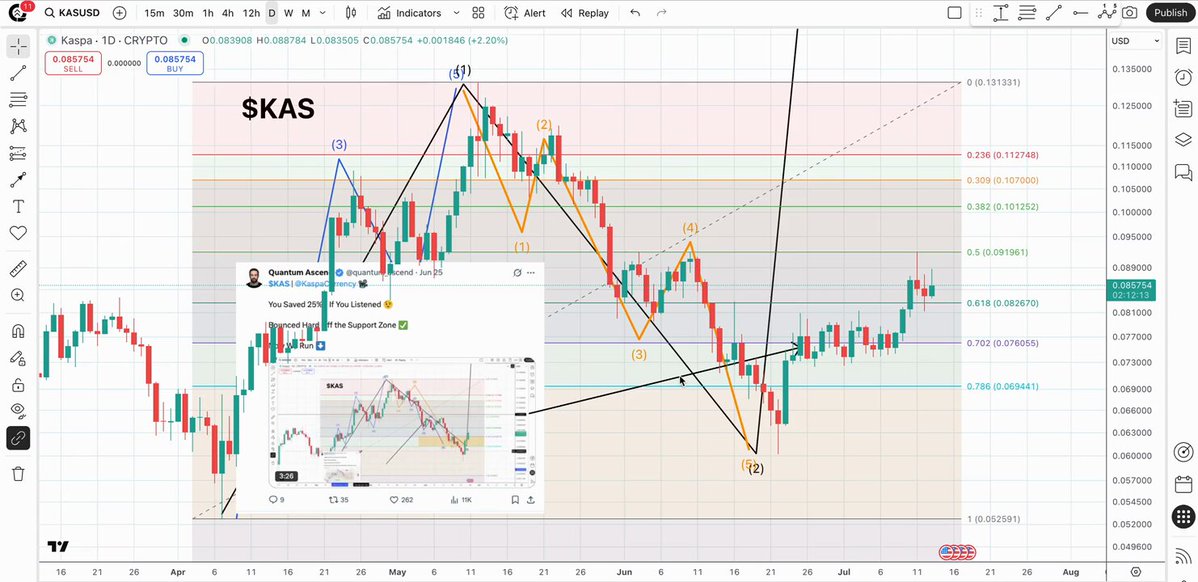Click the Publish button
Screen dimensions: 1198x582
point(1170,13)
